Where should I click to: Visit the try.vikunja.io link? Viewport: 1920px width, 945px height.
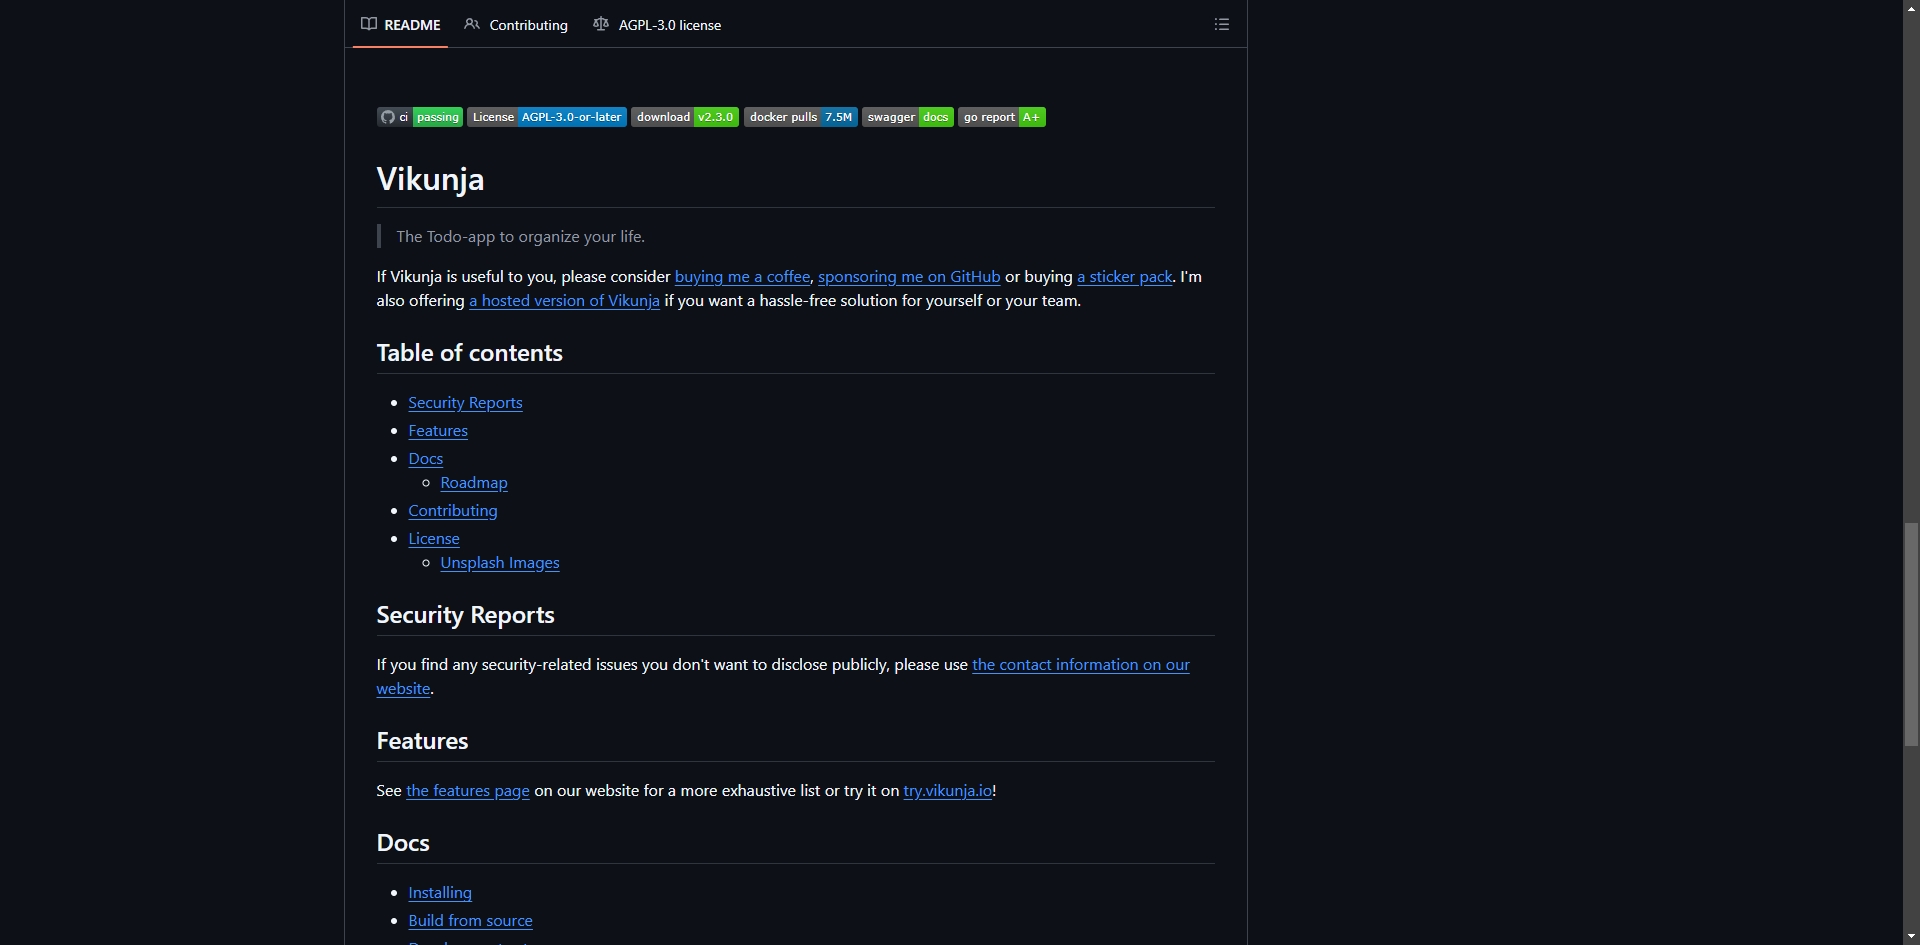click(948, 791)
